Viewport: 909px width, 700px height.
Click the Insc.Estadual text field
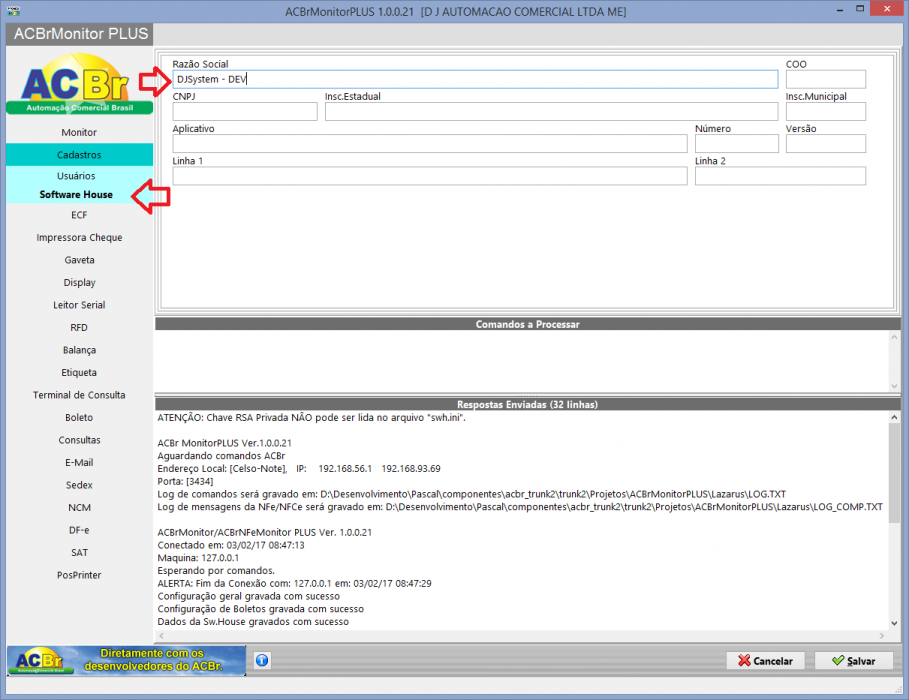coord(551,111)
